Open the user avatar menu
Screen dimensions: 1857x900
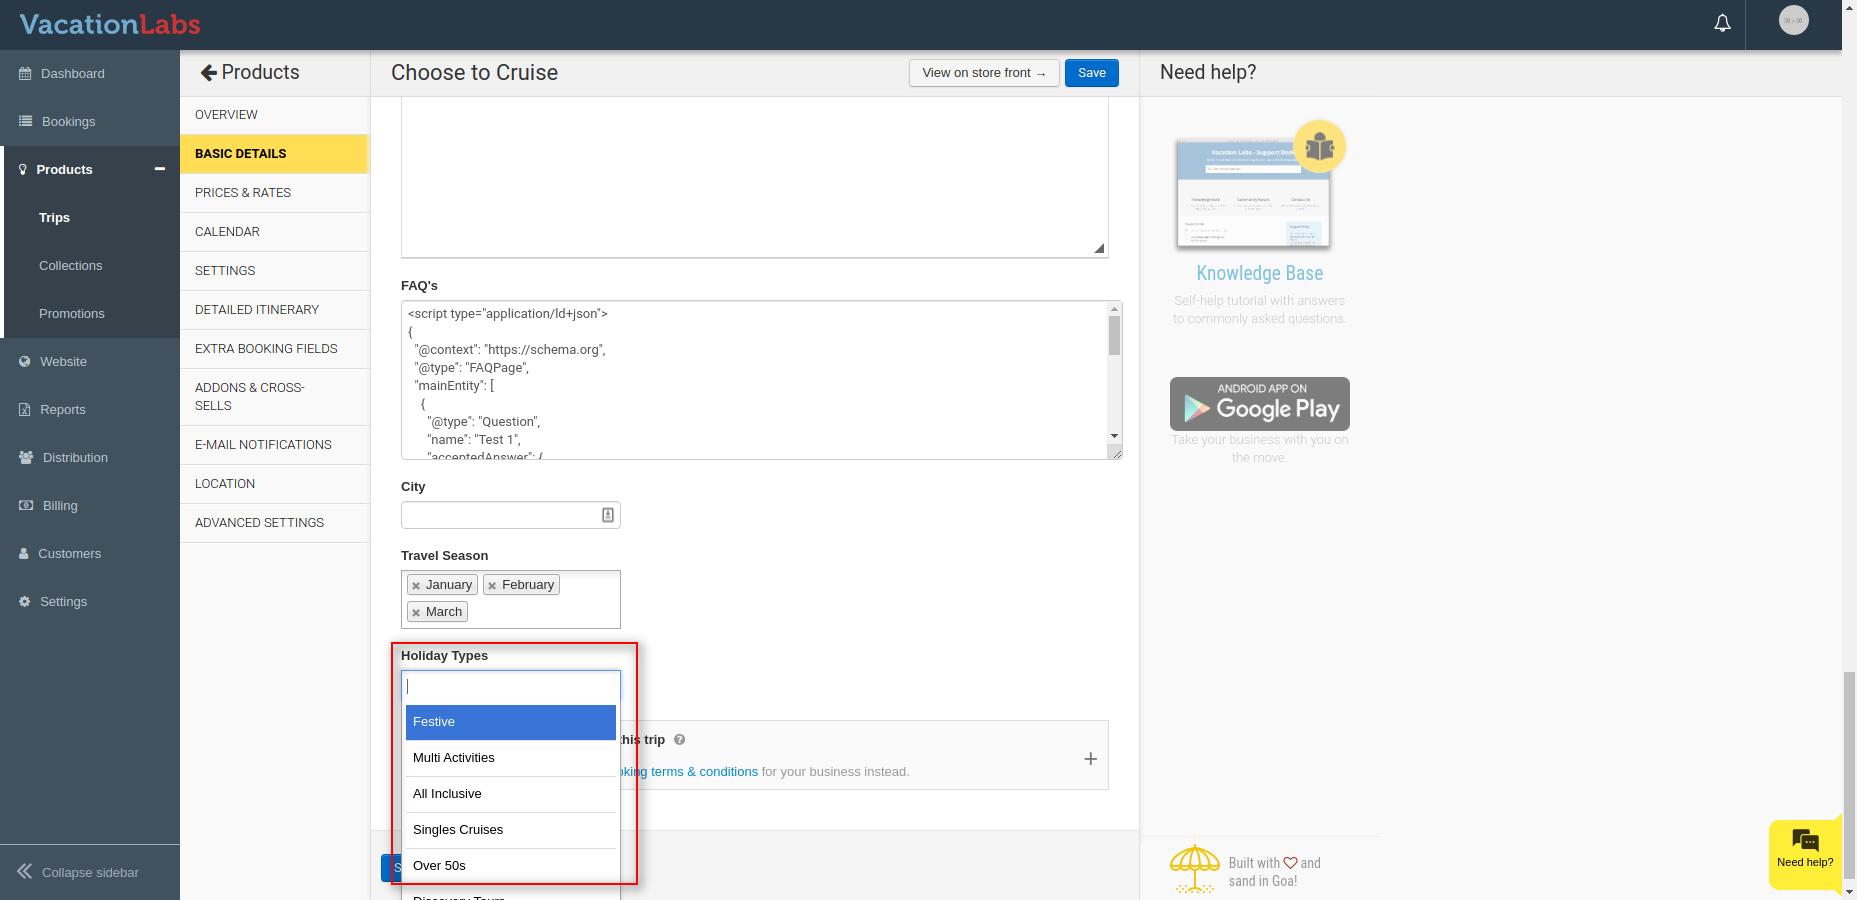pyautogui.click(x=1793, y=21)
